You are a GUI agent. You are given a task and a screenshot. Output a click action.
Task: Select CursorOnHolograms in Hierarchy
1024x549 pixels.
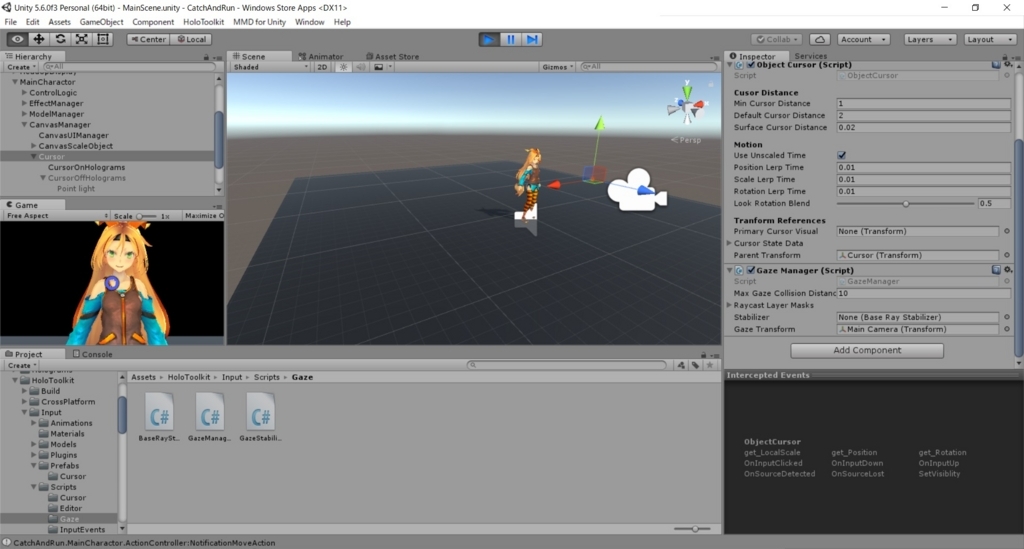[86, 167]
